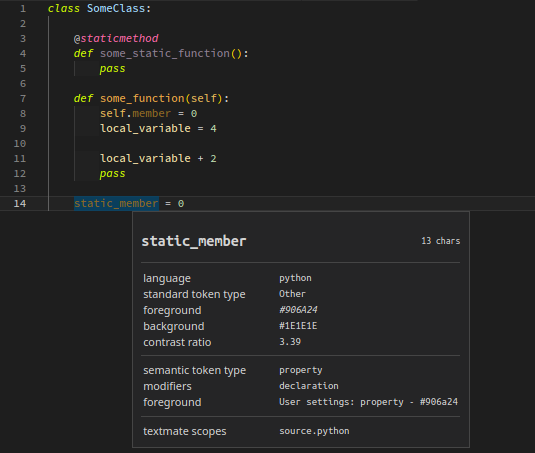Click 'some_static_function' on line 4

165,53
